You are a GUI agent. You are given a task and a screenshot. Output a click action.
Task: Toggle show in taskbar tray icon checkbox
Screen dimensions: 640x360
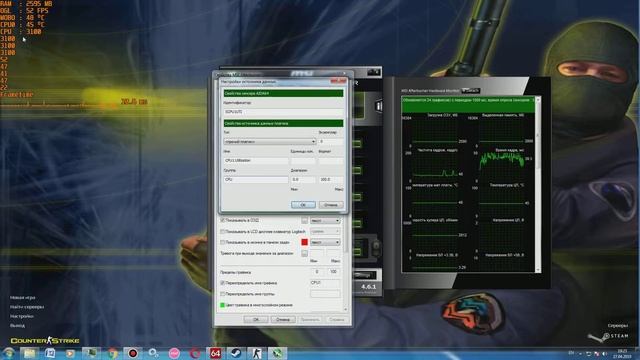222,242
